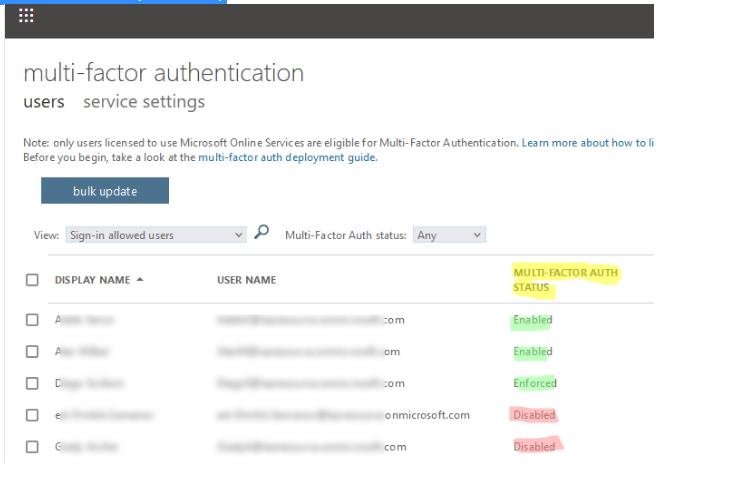Click the Enforced status text

click(535, 383)
